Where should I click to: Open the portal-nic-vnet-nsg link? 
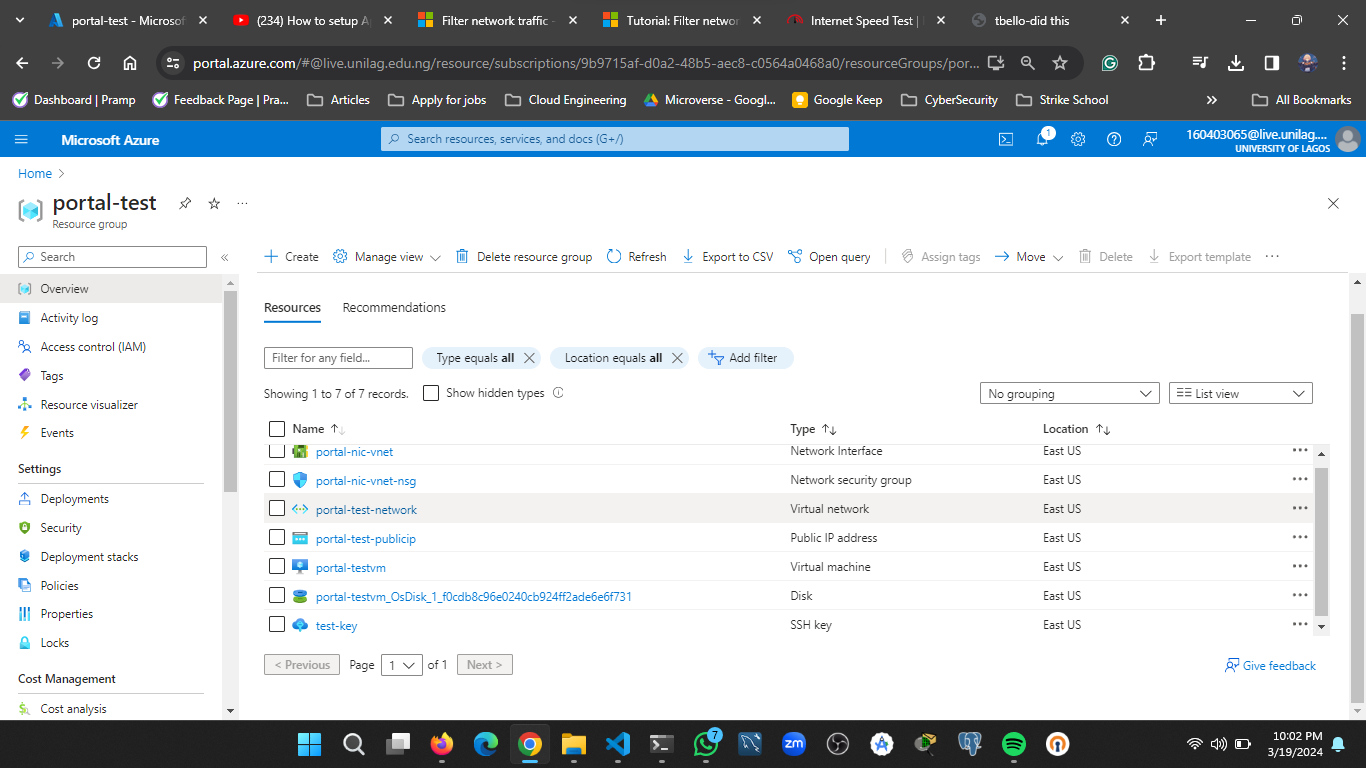point(366,481)
